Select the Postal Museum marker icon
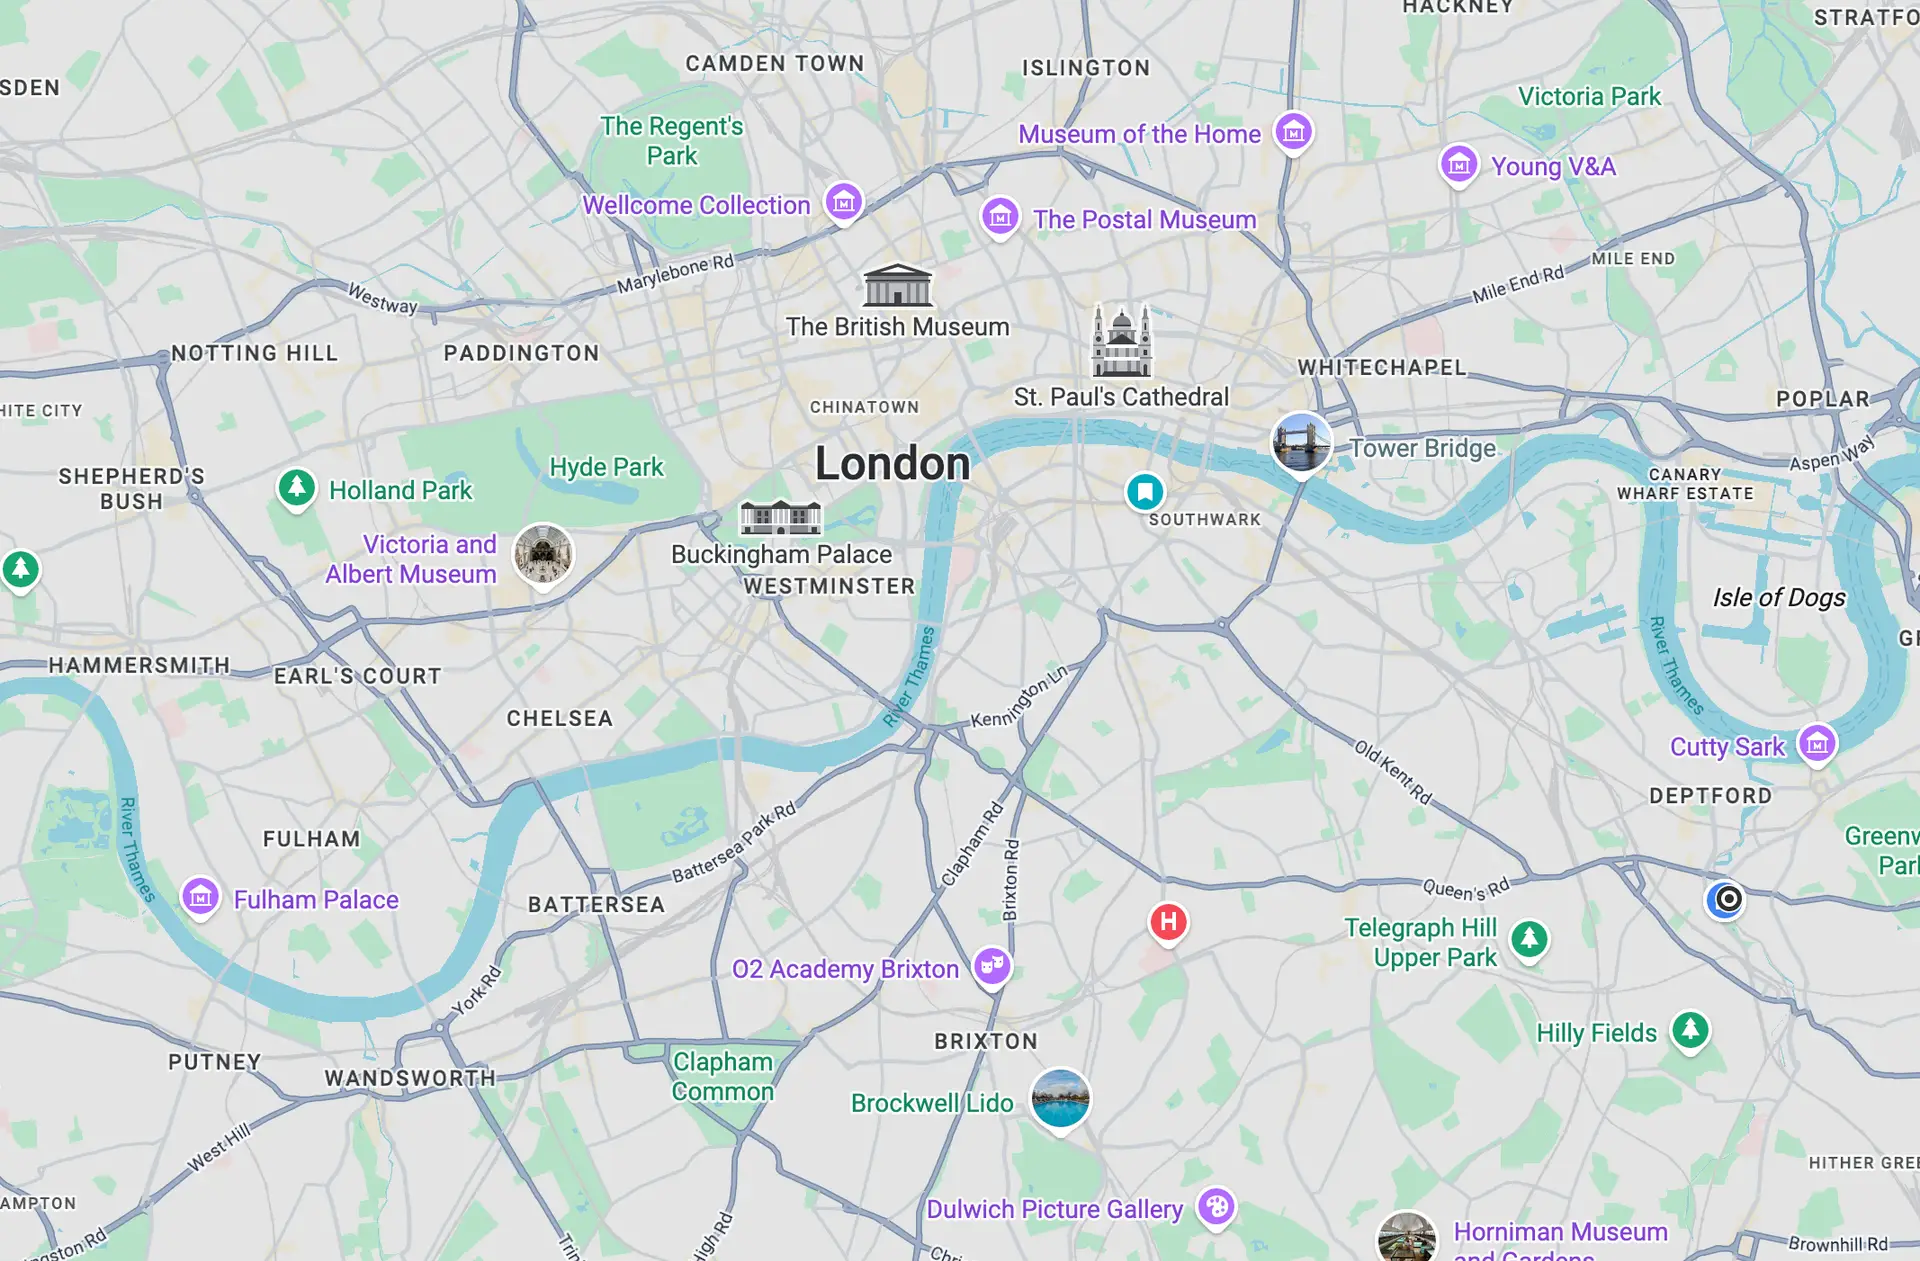Image resolution: width=1920 pixels, height=1261 pixels. (x=1000, y=217)
